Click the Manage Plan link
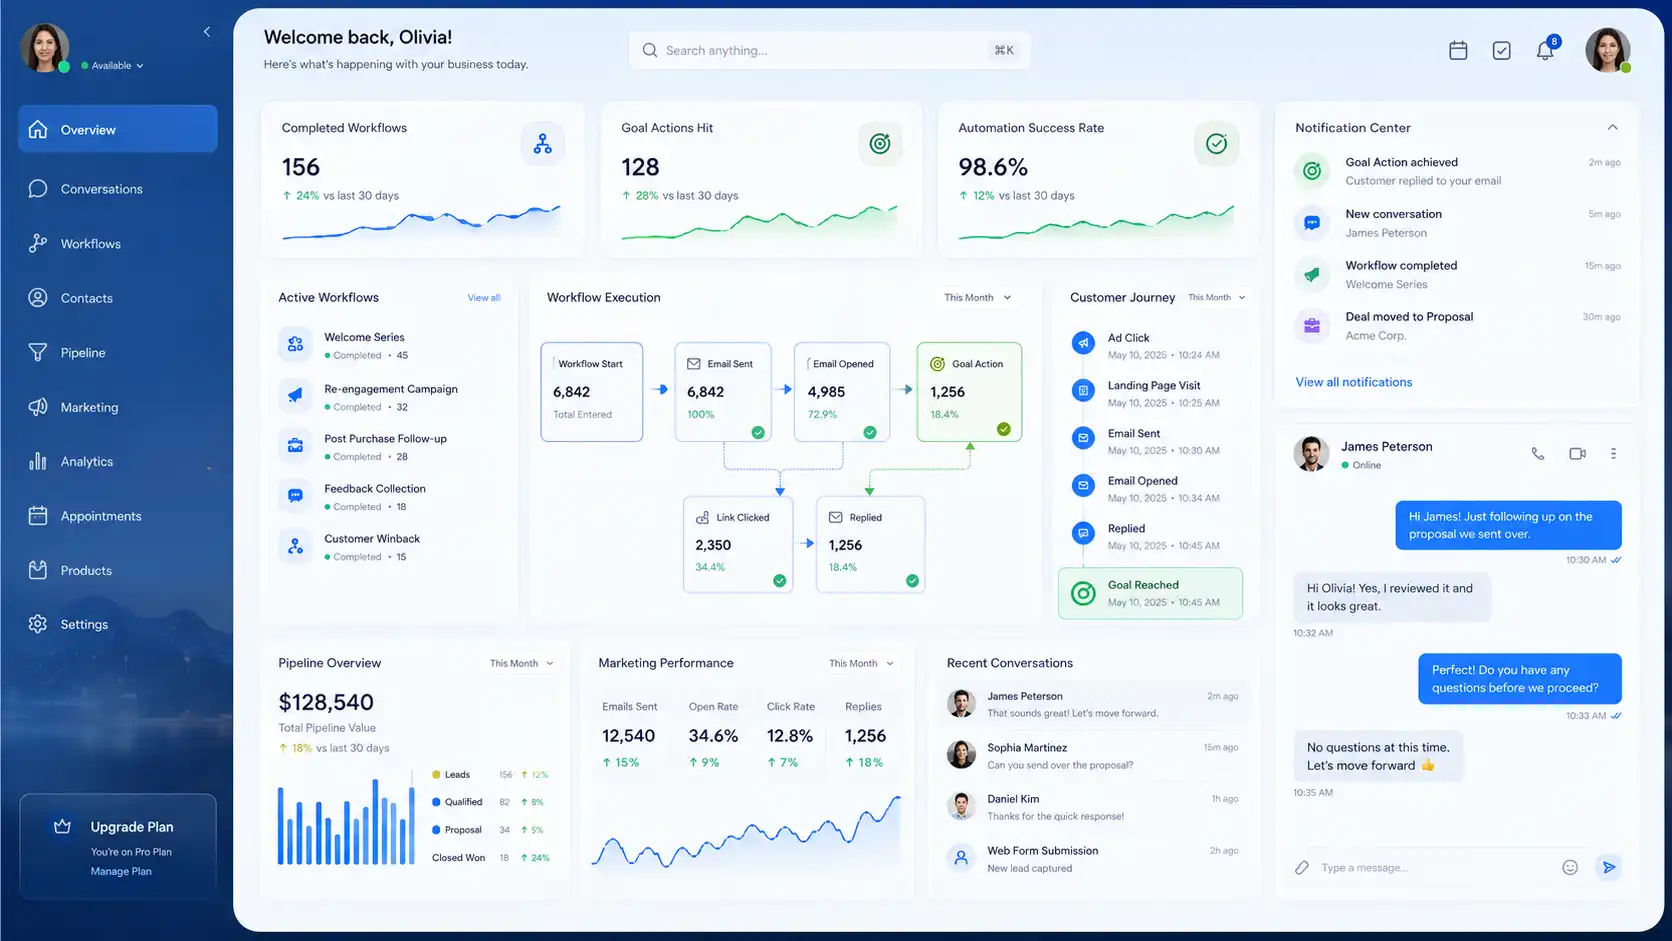Screen dimensions: 1672x941 pos(121,871)
